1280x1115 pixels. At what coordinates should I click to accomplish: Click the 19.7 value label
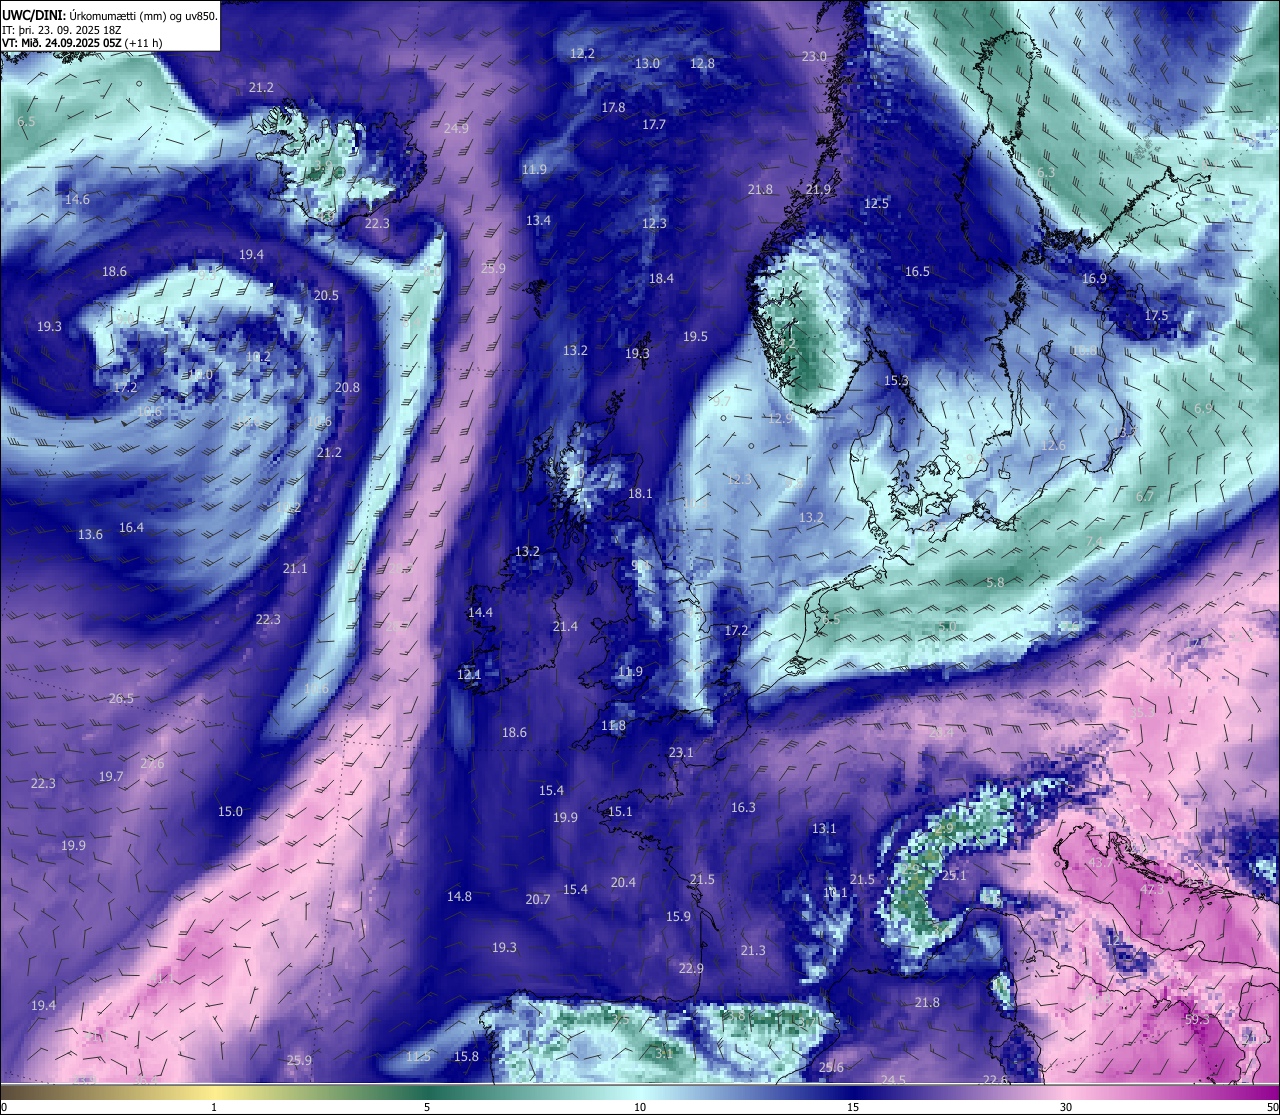[111, 776]
